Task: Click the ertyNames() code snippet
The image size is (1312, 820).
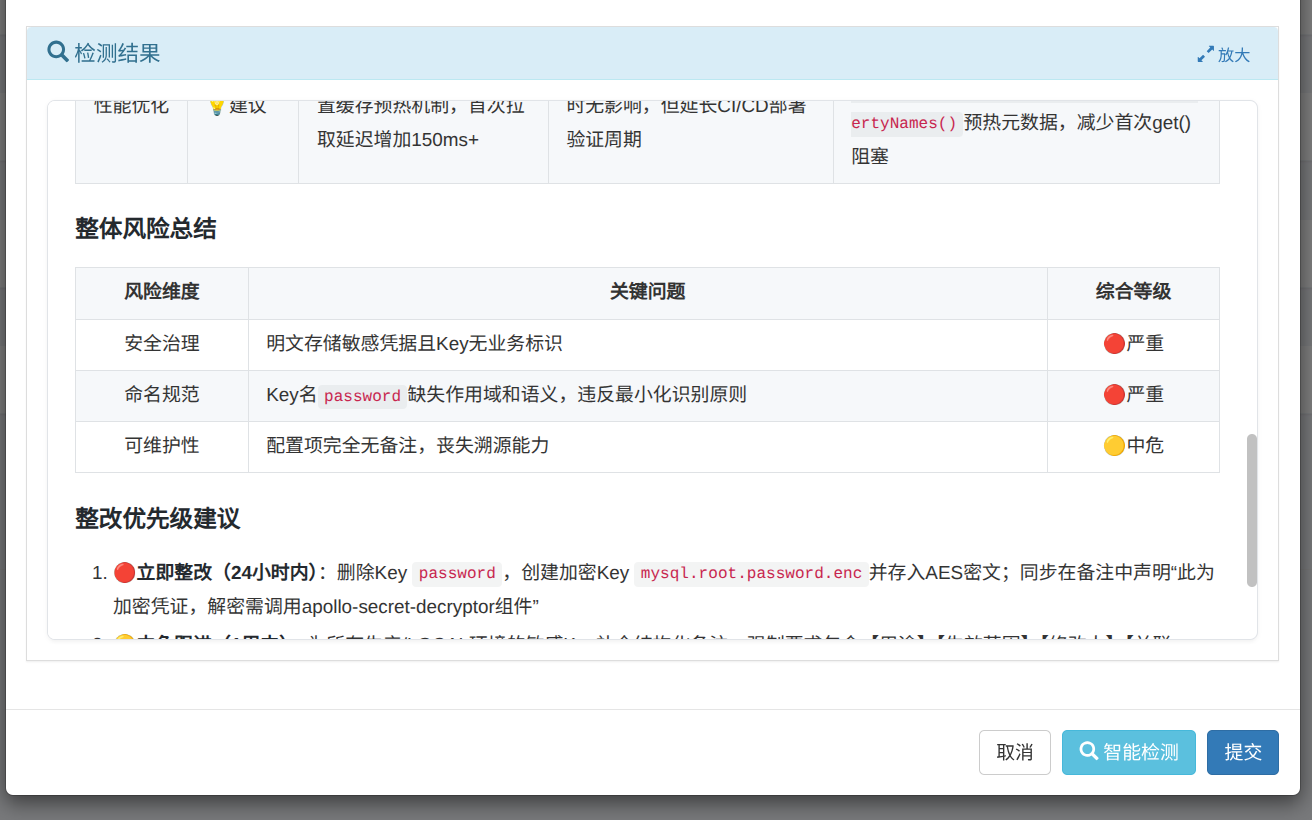Action: (x=904, y=124)
